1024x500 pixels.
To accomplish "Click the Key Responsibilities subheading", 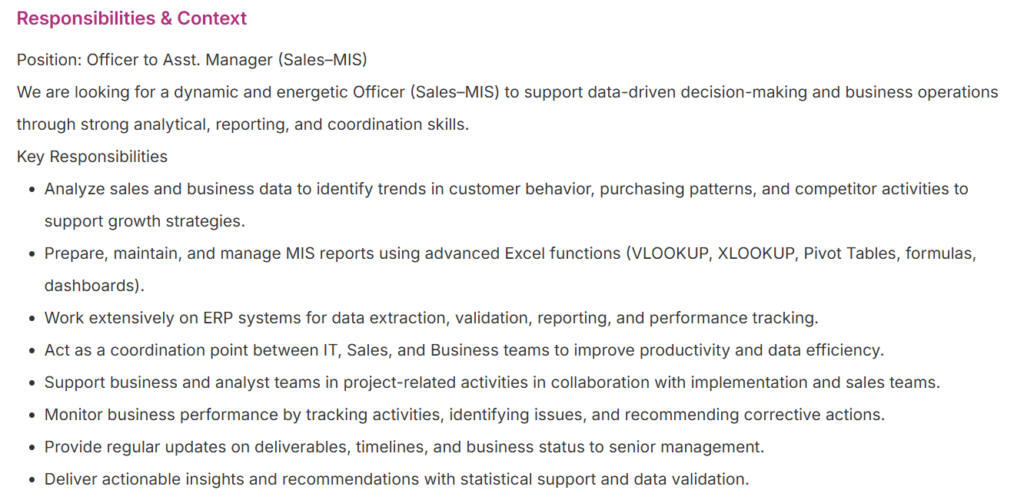I will pos(92,157).
